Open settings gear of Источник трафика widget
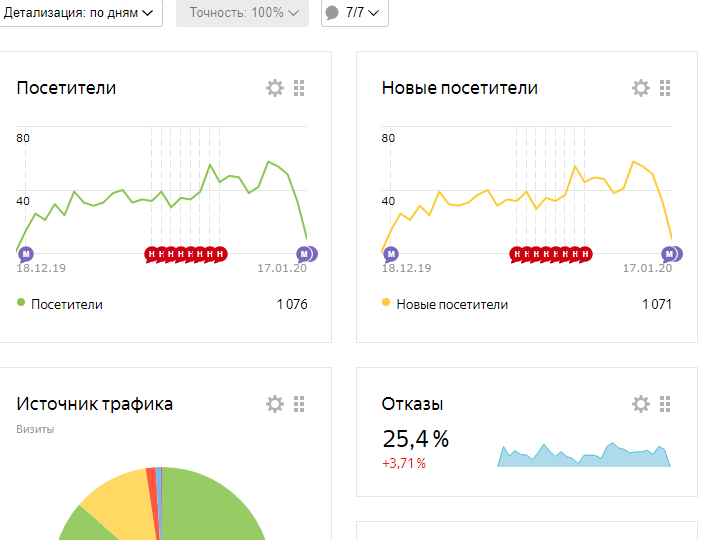This screenshot has width=712, height=540. (x=275, y=404)
